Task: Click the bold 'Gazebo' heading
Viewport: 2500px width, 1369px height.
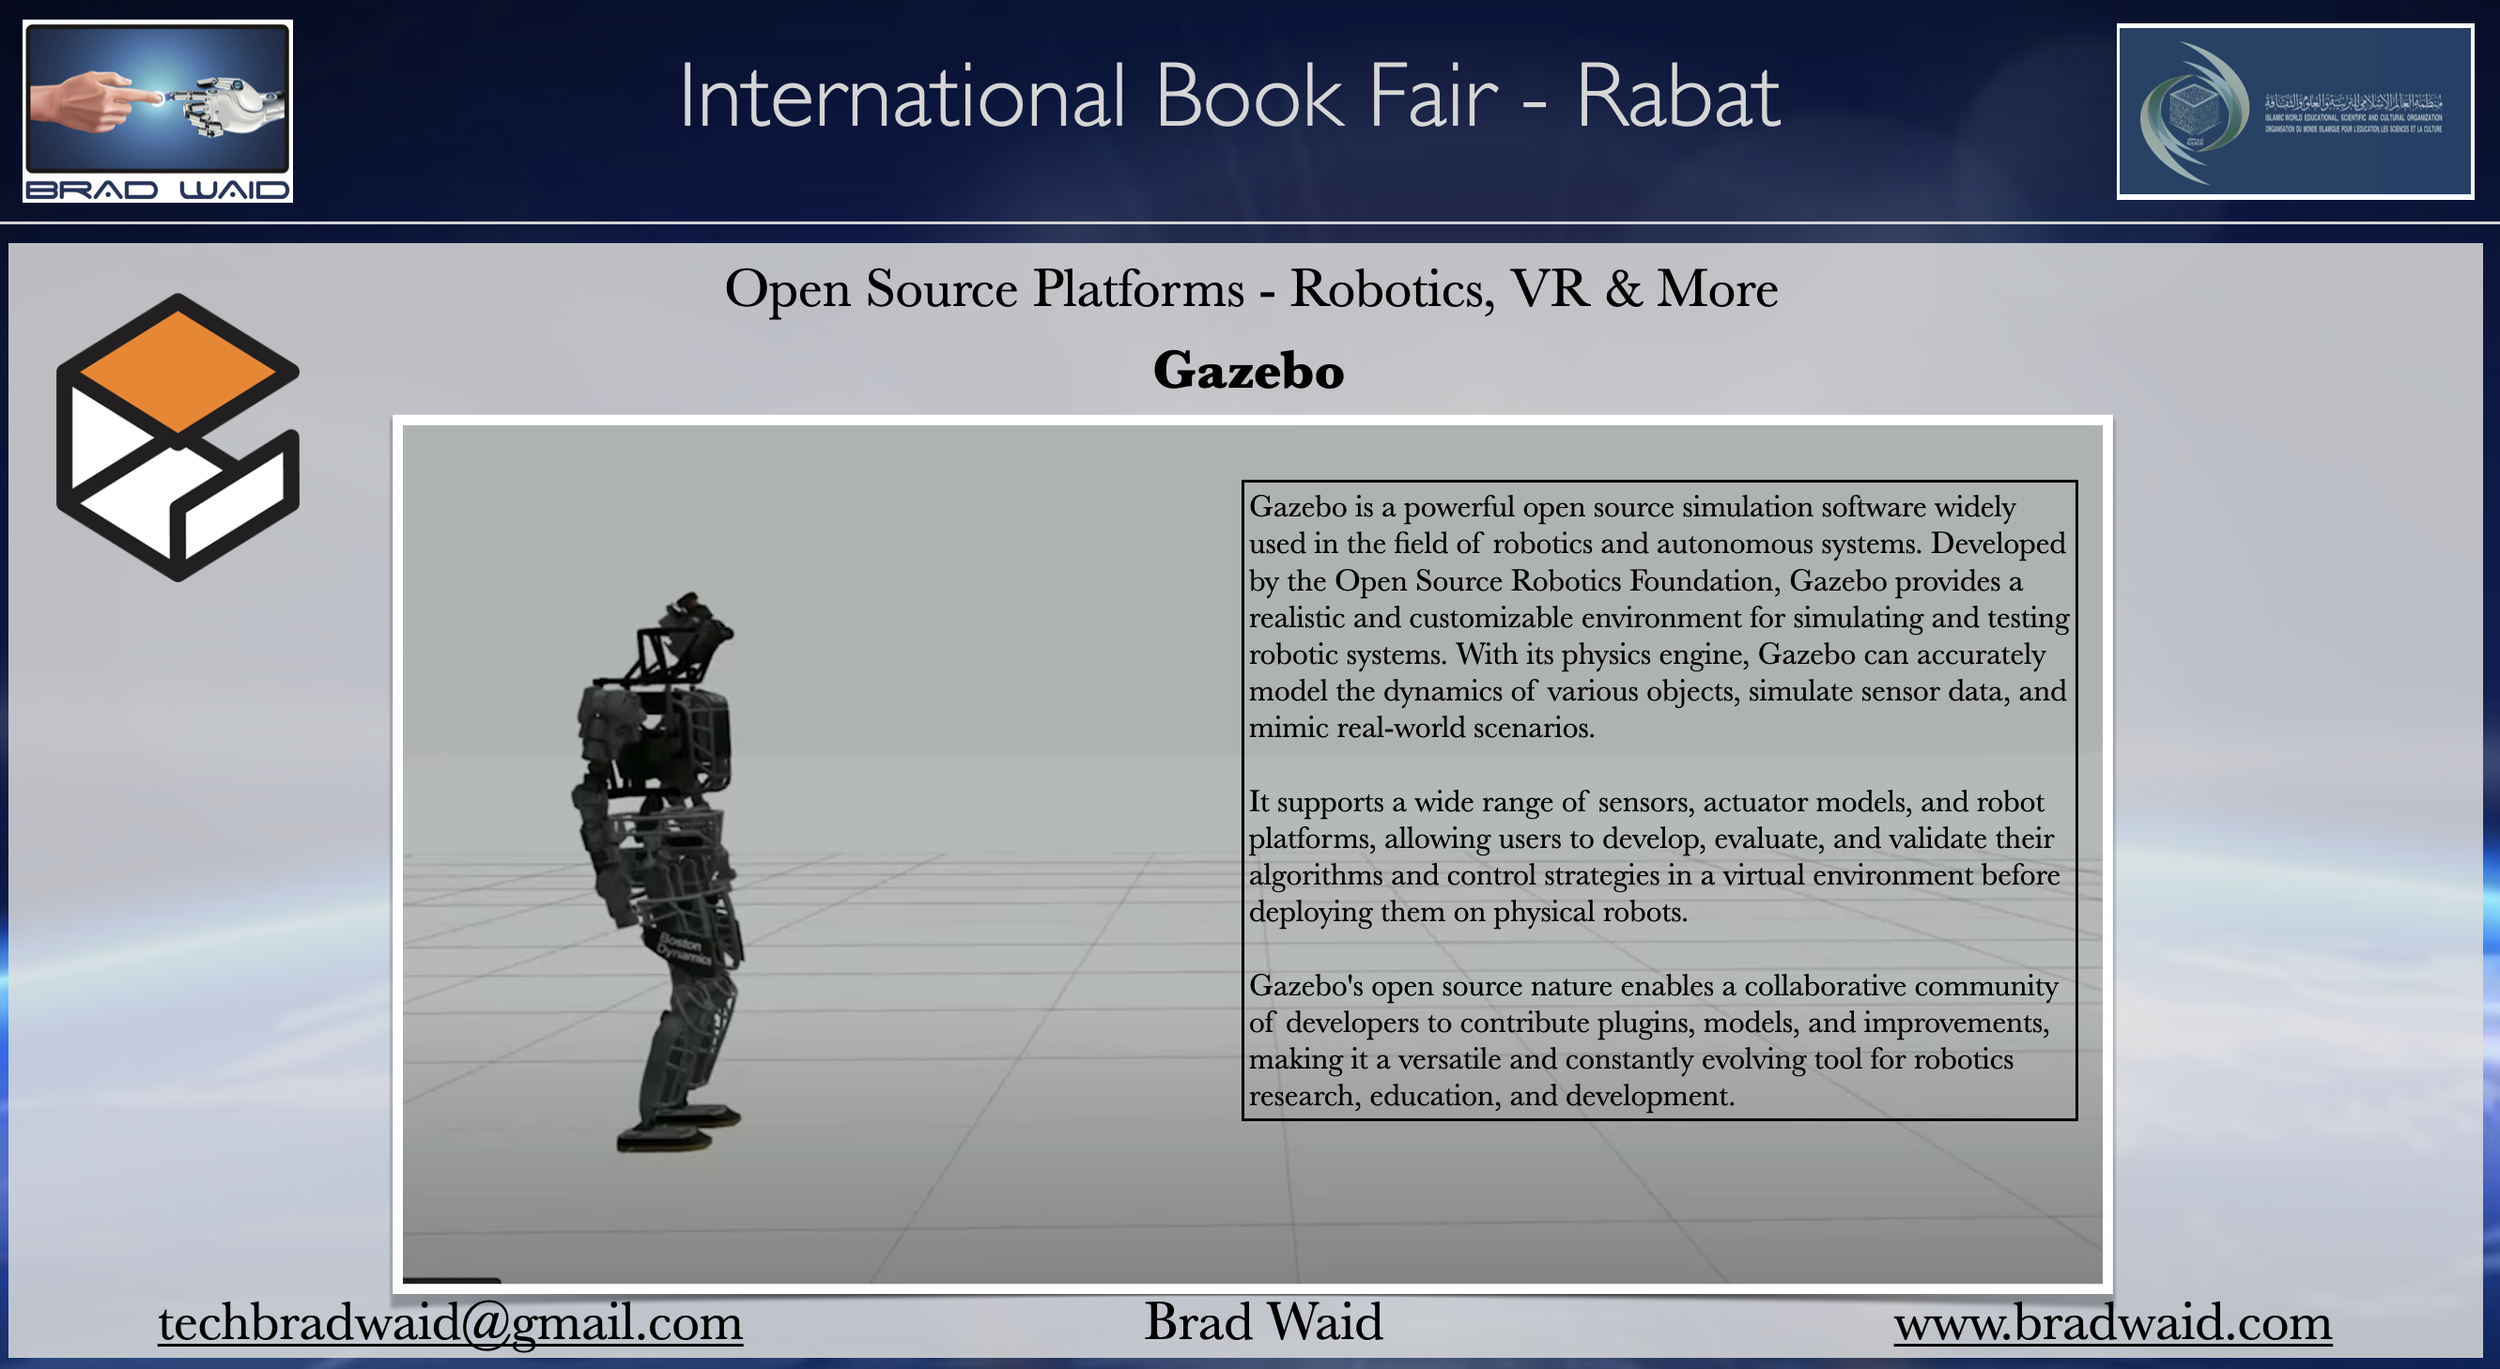Action: (1248, 371)
